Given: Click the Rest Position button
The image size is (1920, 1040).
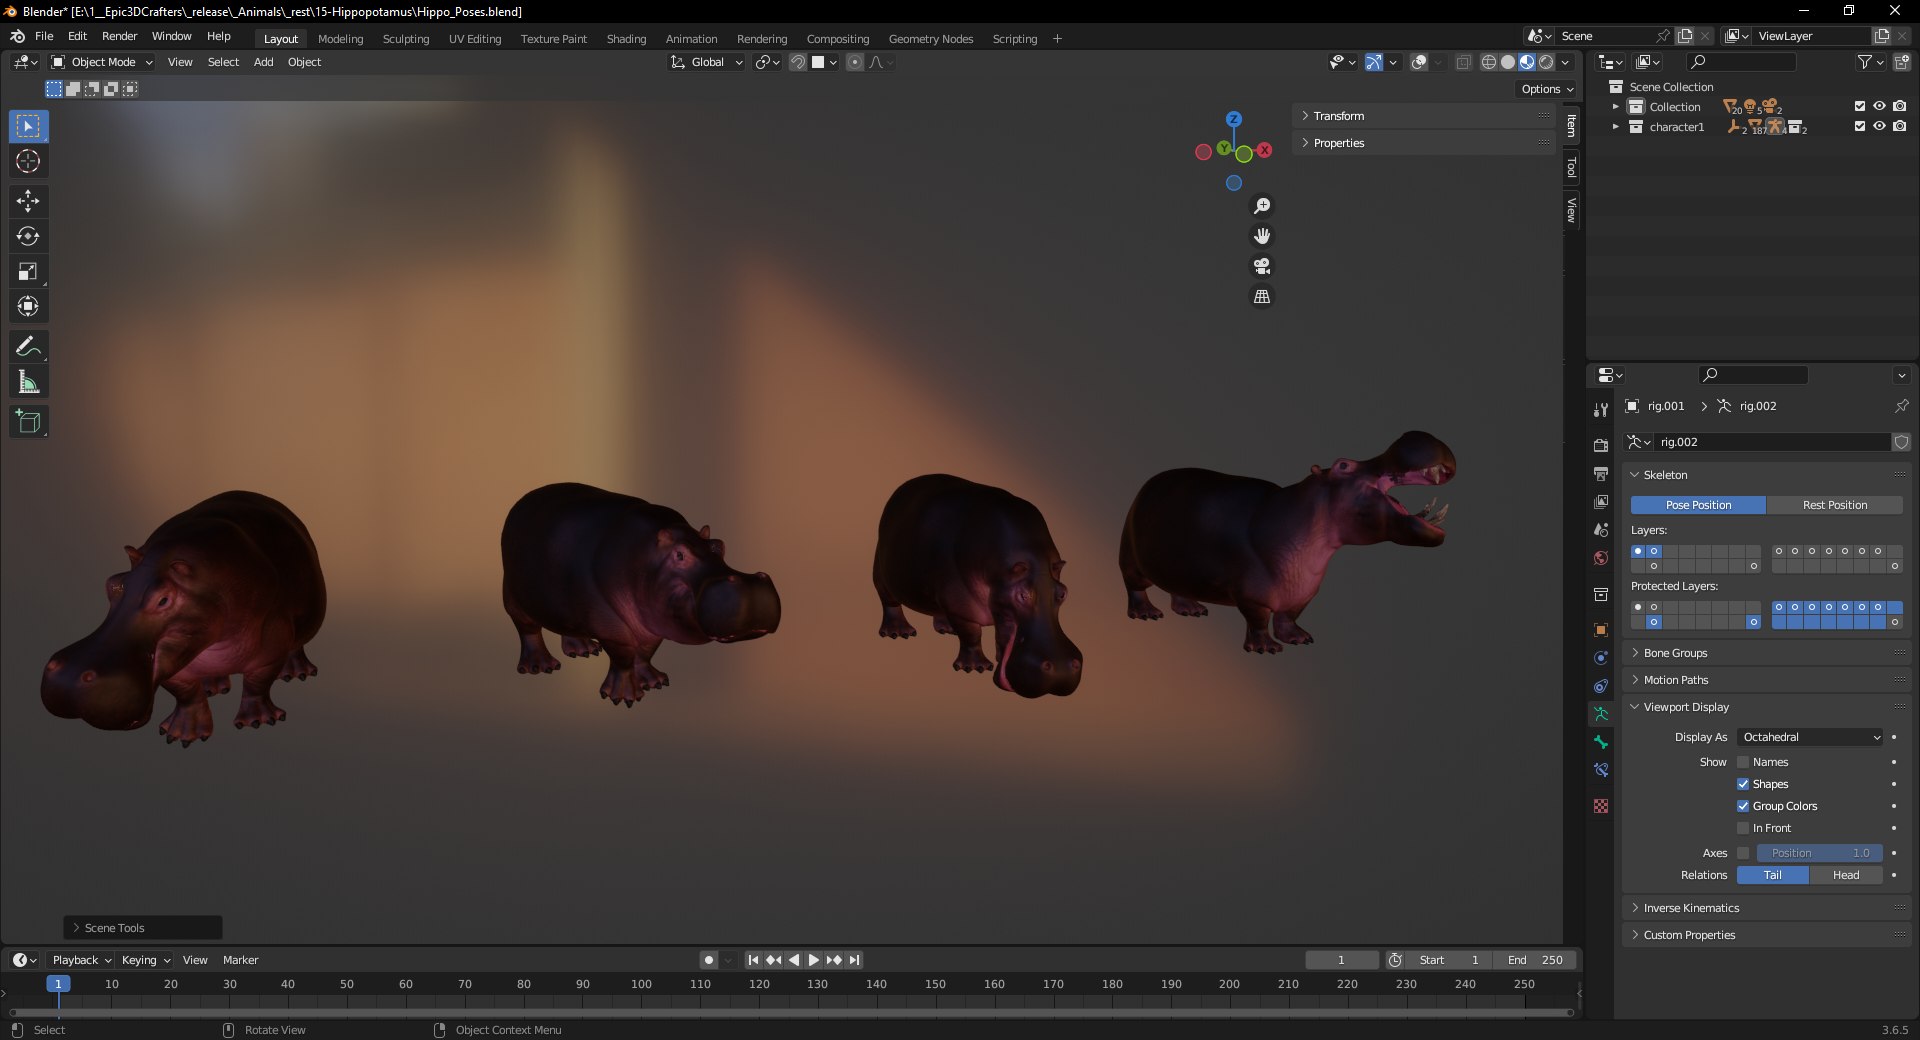Looking at the screenshot, I should 1835,505.
